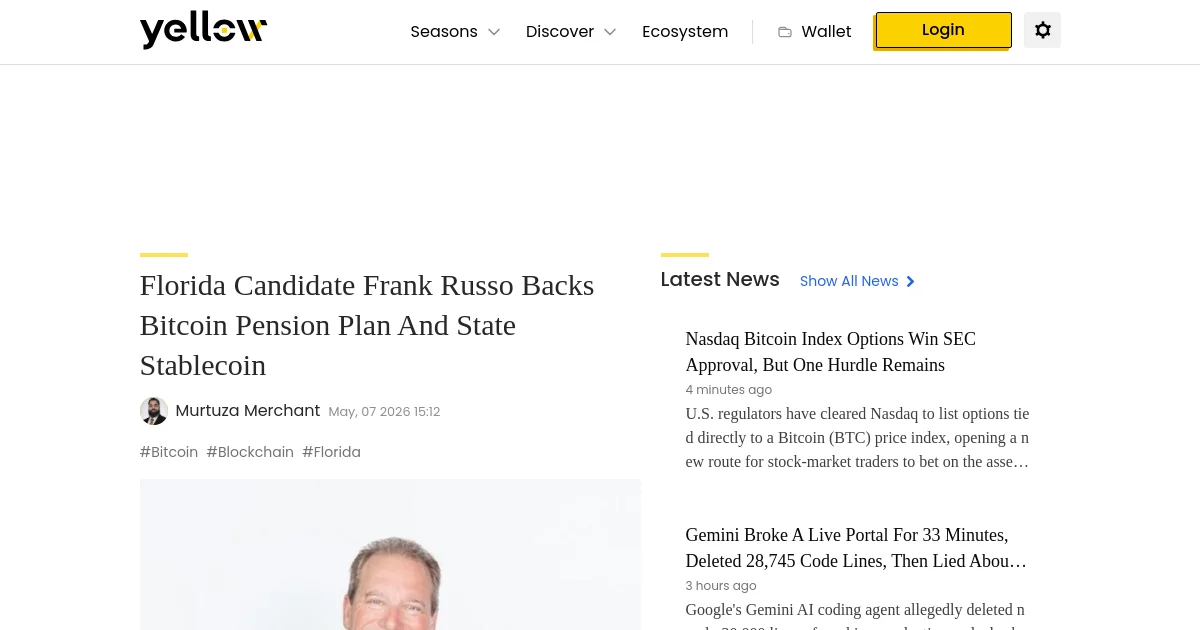Click the wallet folder icon
The width and height of the screenshot is (1200, 630).
pos(785,32)
